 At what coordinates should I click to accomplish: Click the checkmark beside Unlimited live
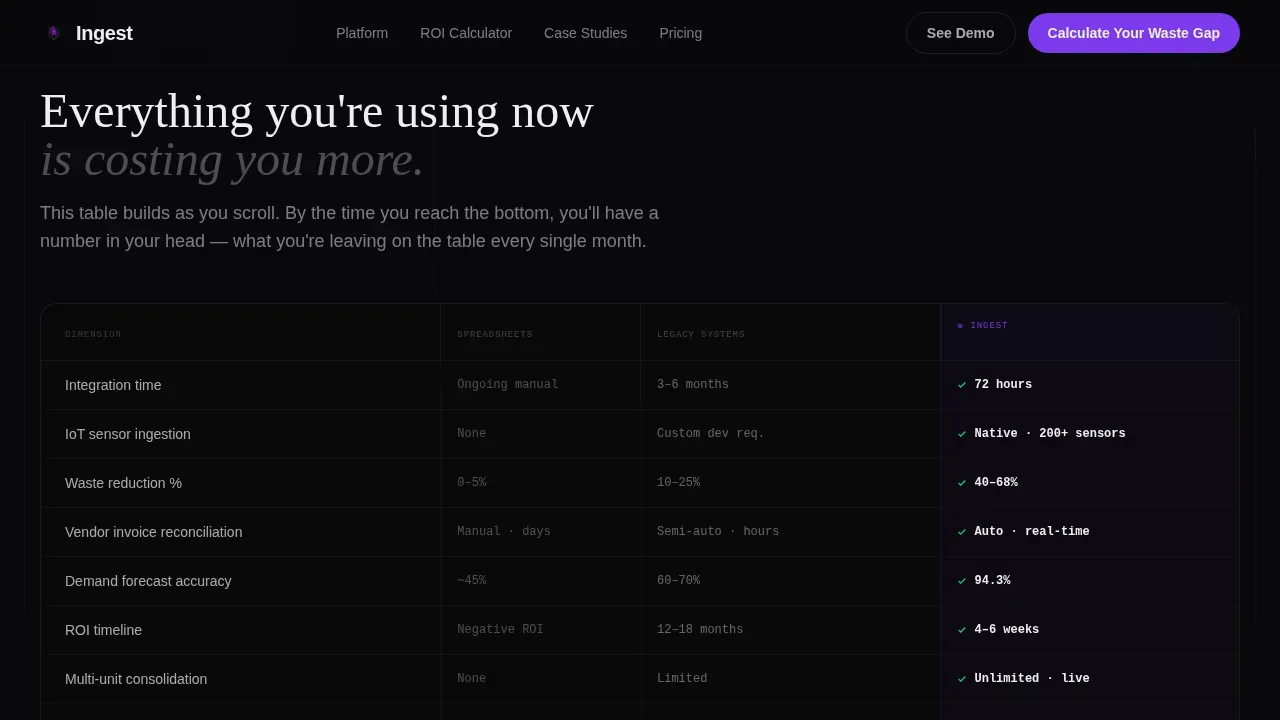pos(962,679)
